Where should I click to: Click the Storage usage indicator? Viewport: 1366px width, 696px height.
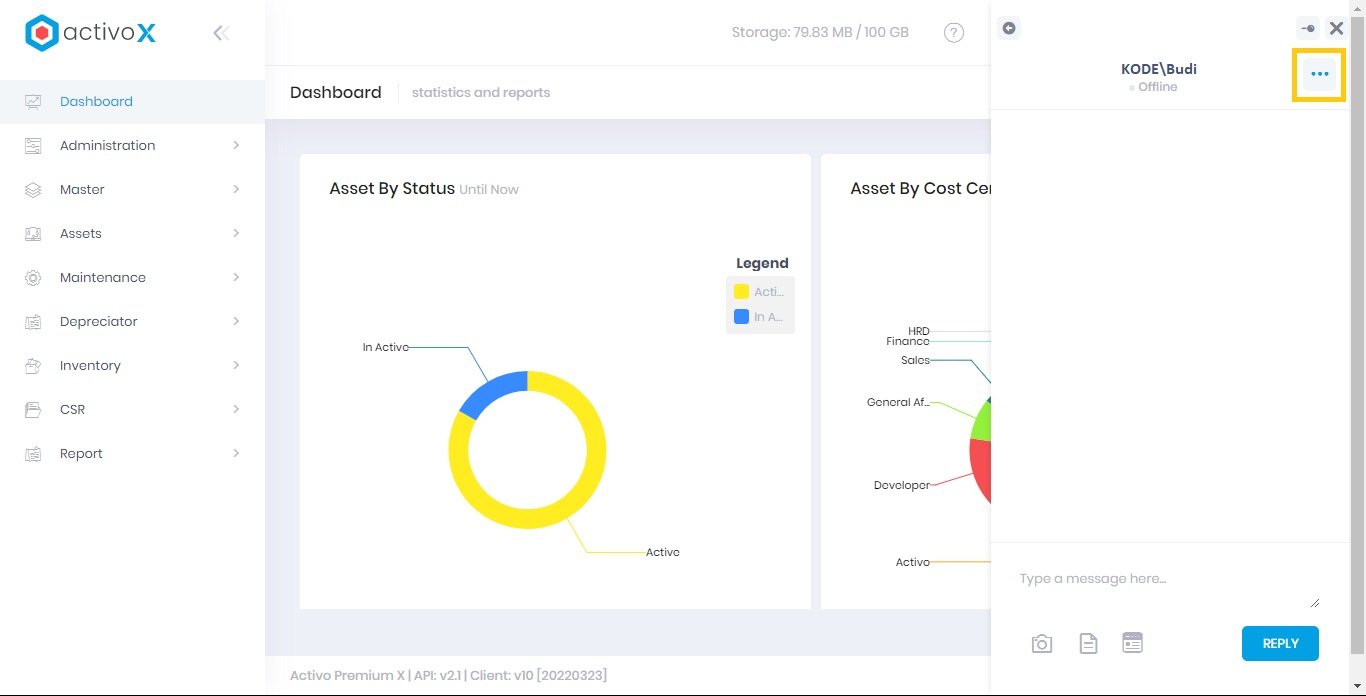click(x=820, y=32)
